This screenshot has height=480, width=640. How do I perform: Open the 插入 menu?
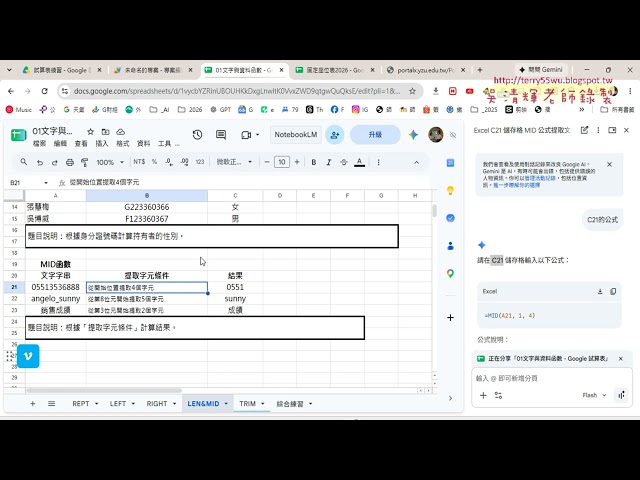click(x=102, y=144)
